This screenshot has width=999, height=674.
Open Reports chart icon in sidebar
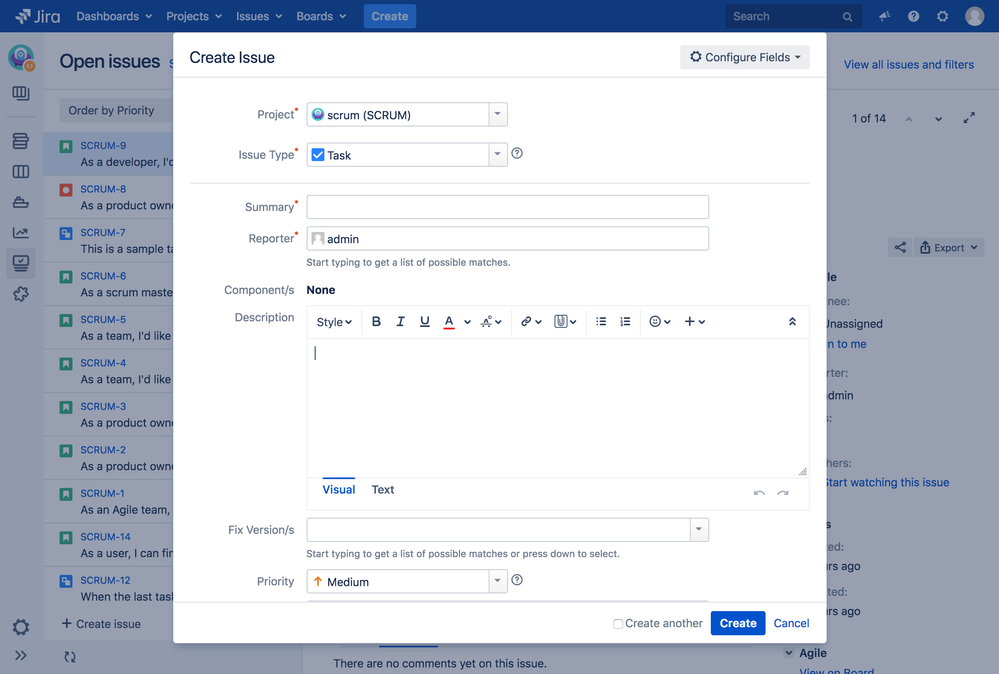tap(20, 233)
